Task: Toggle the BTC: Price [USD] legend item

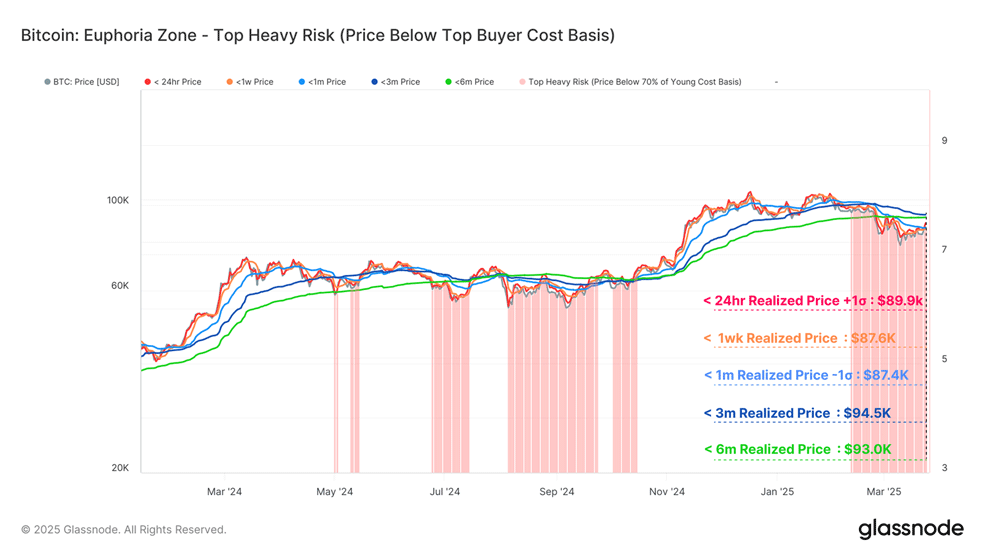Action: (x=82, y=82)
